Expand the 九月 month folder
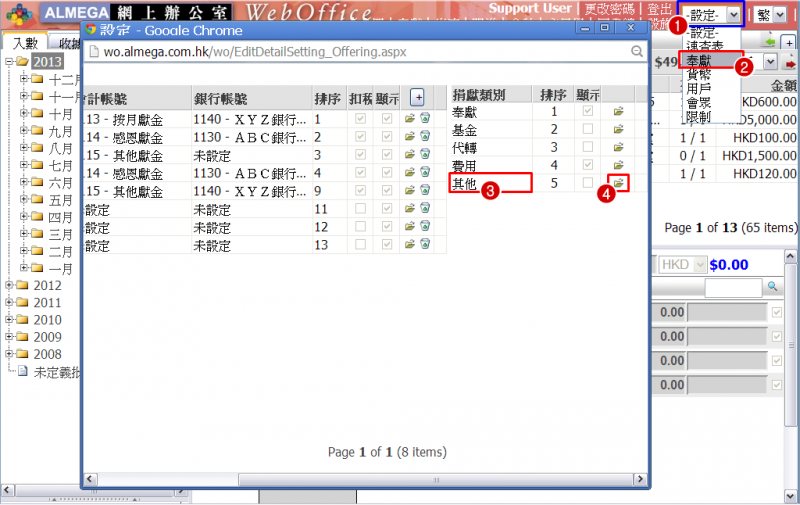This screenshot has width=800, height=505. coord(23,131)
